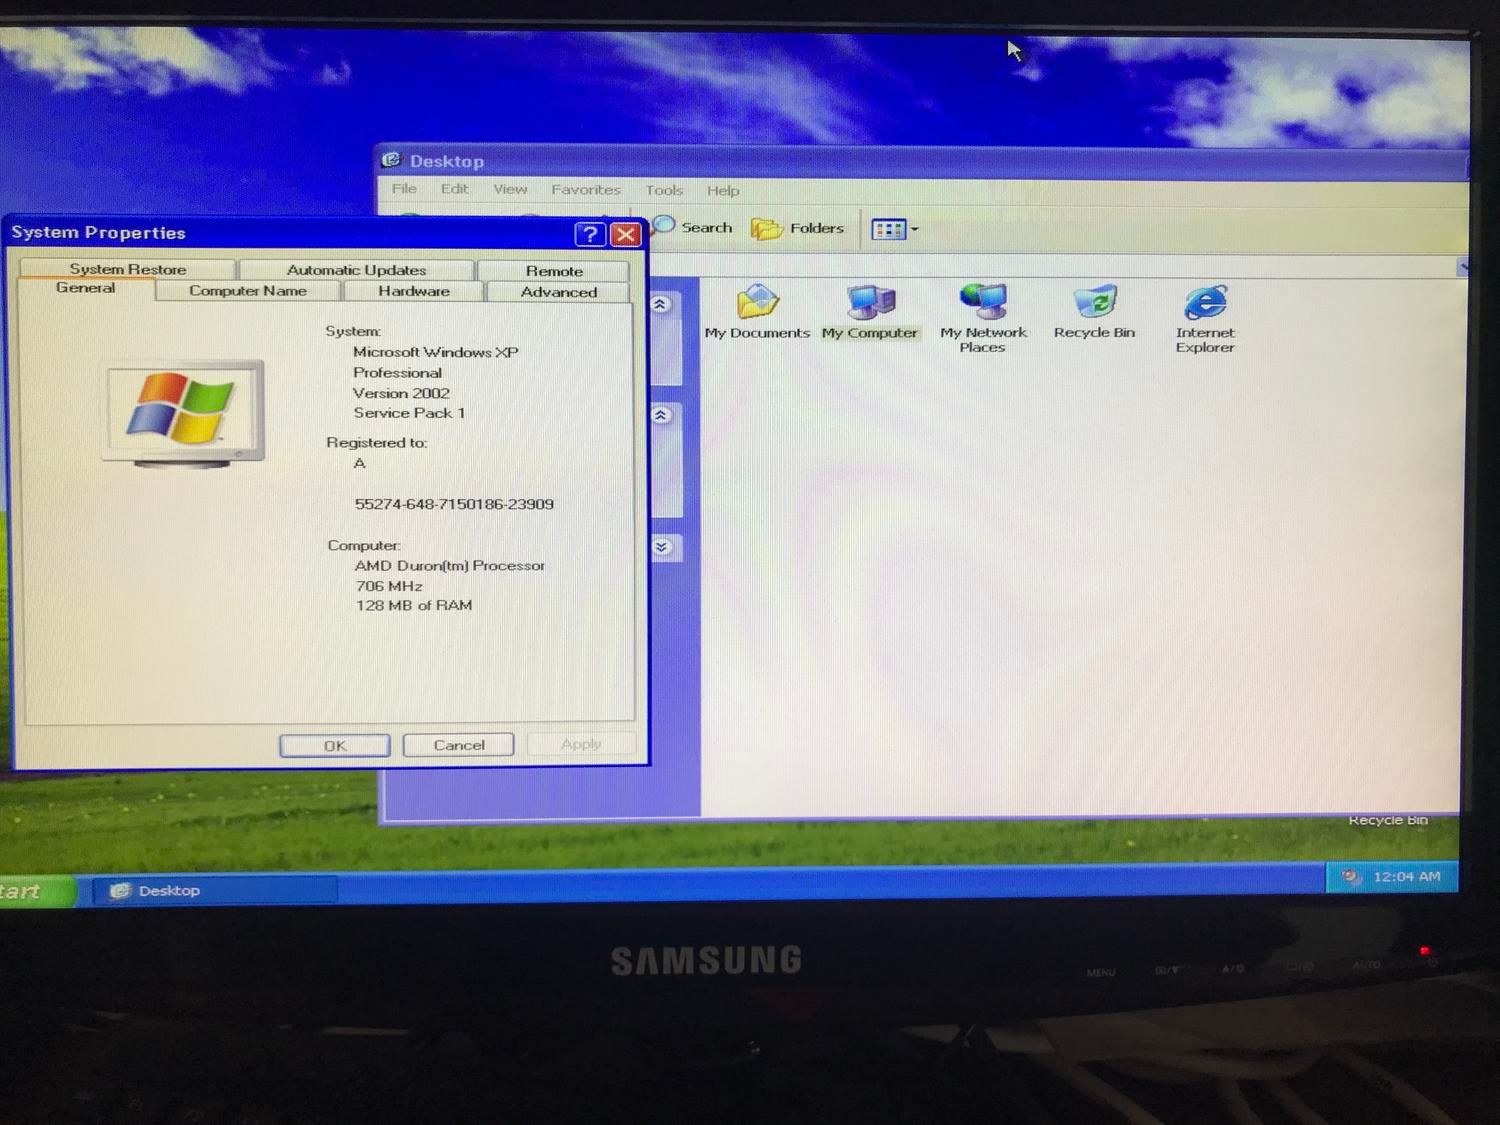Open the File menu
The width and height of the screenshot is (1500, 1125).
coord(404,188)
